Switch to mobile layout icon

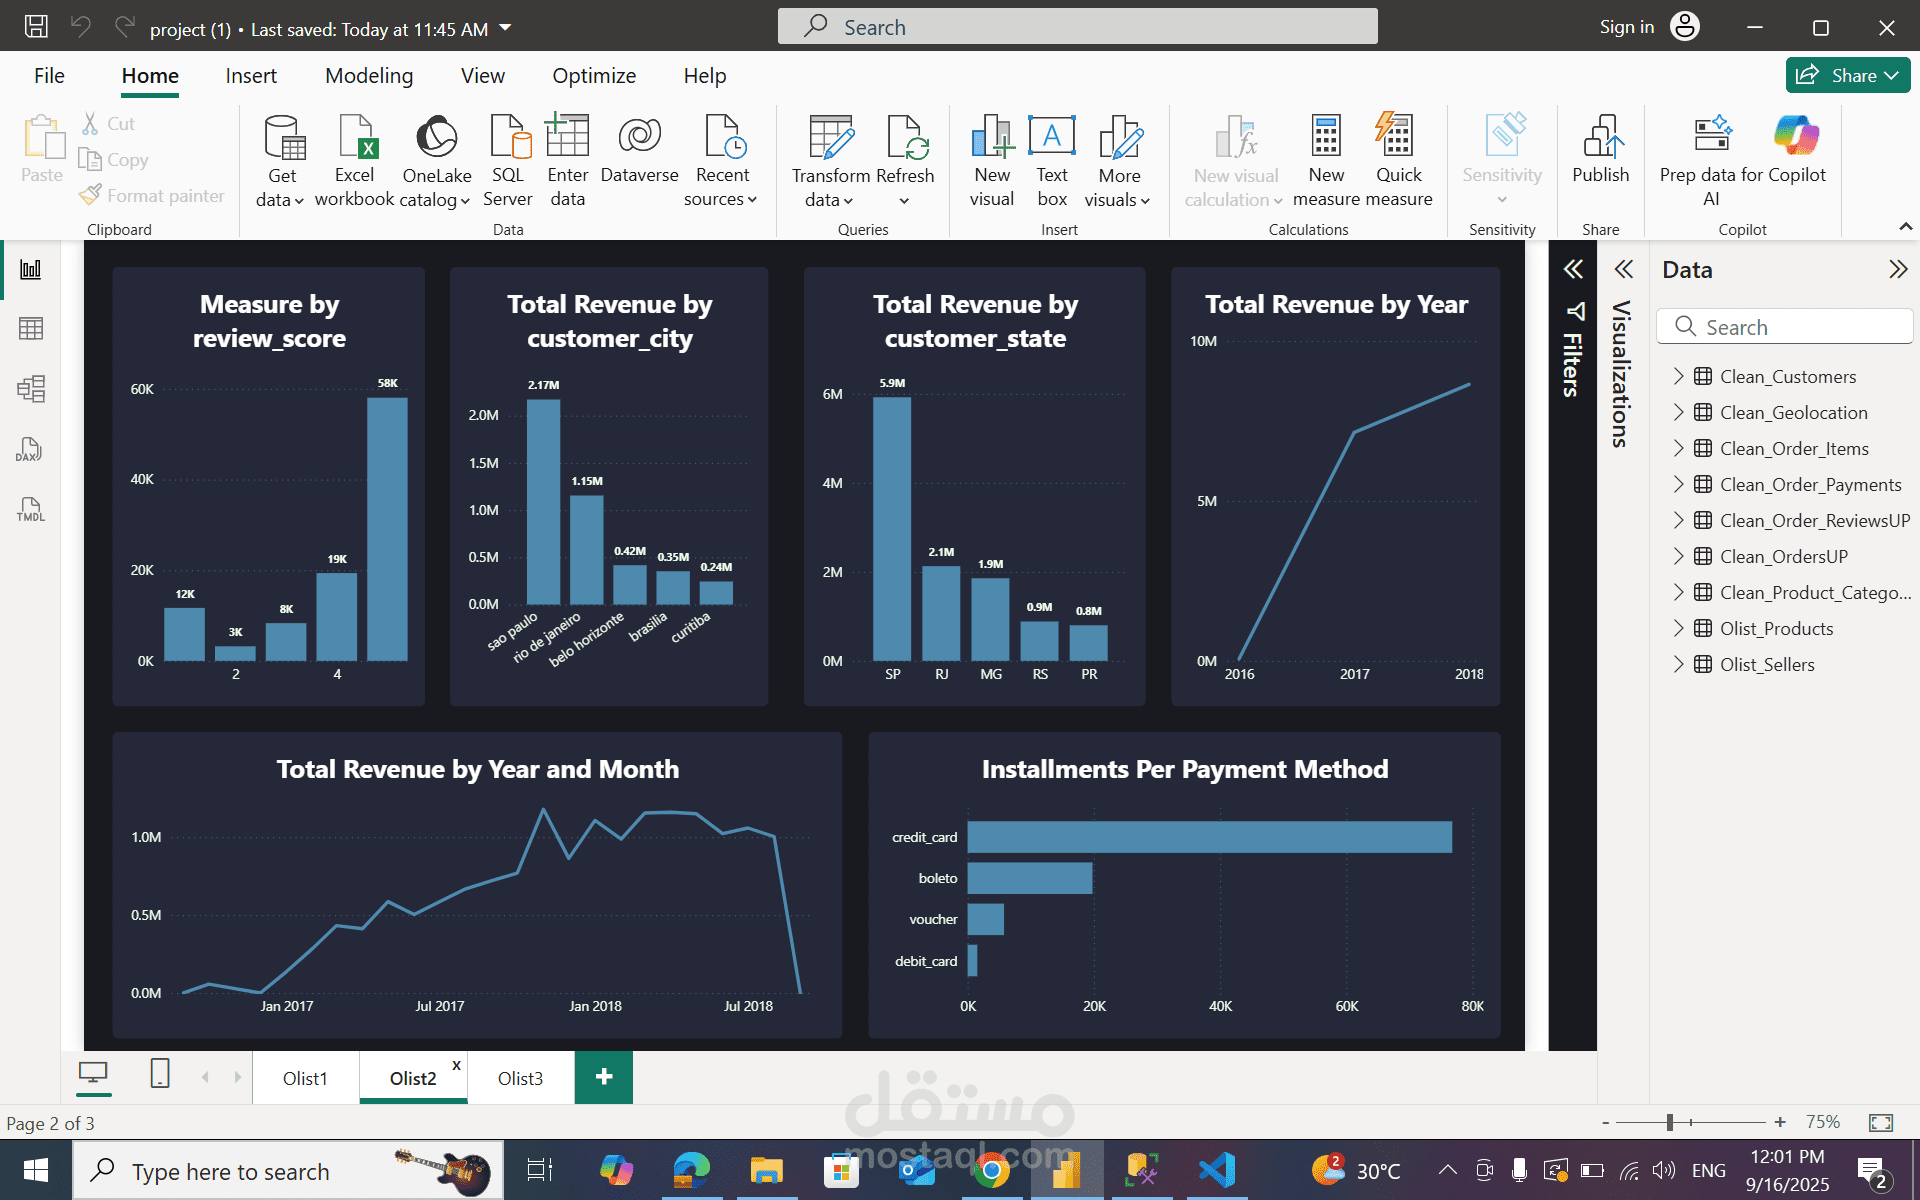coord(160,1074)
